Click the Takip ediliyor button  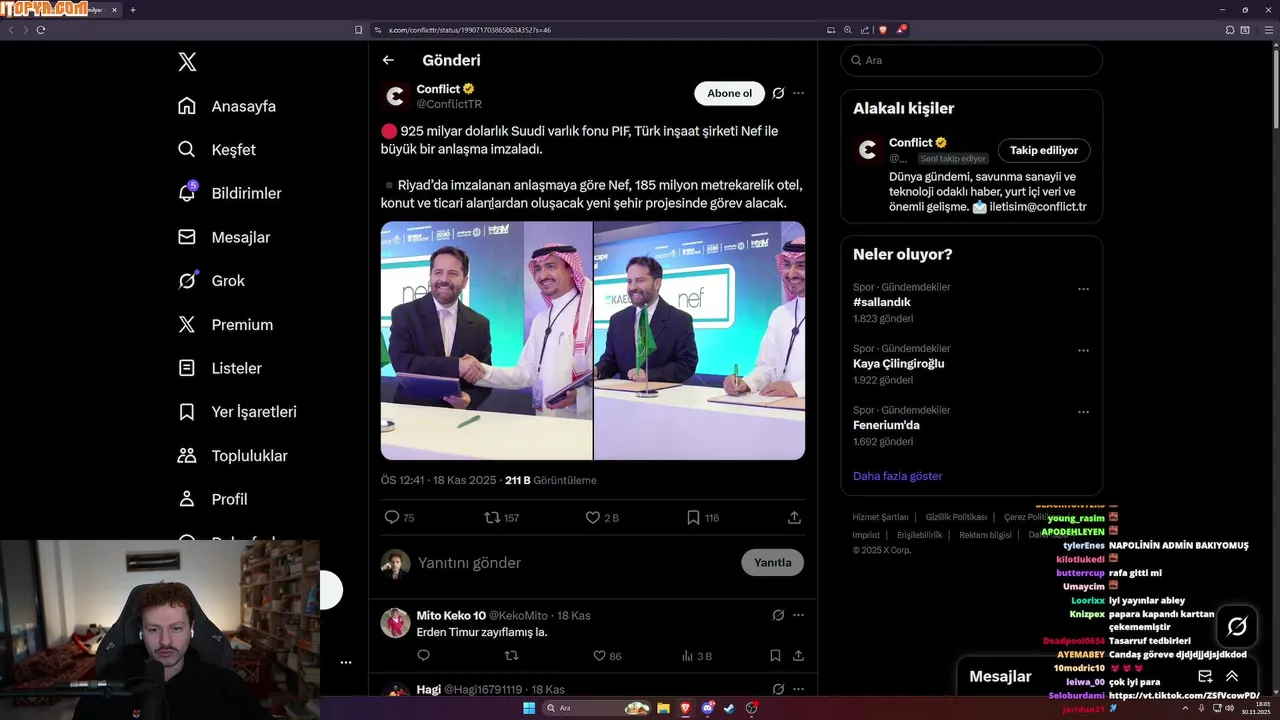[1044, 150]
